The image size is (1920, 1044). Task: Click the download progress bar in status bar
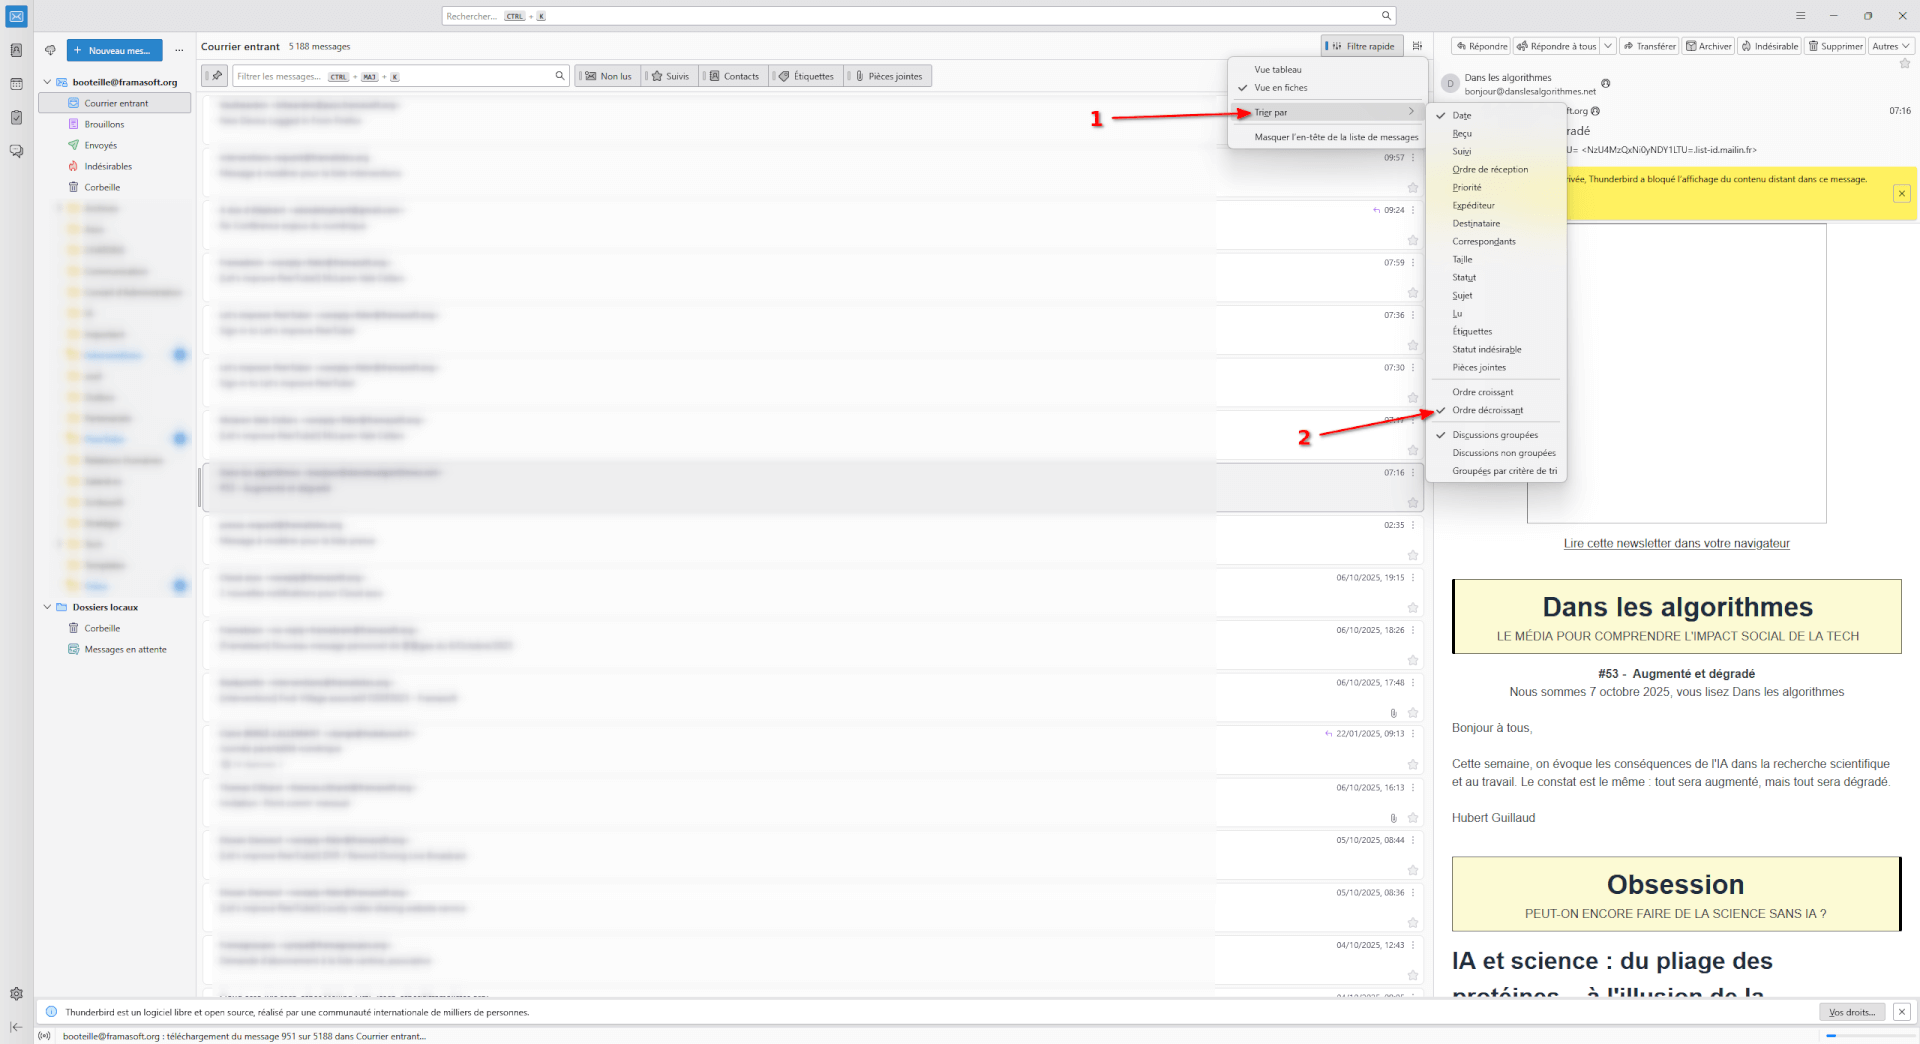(x=1868, y=1036)
